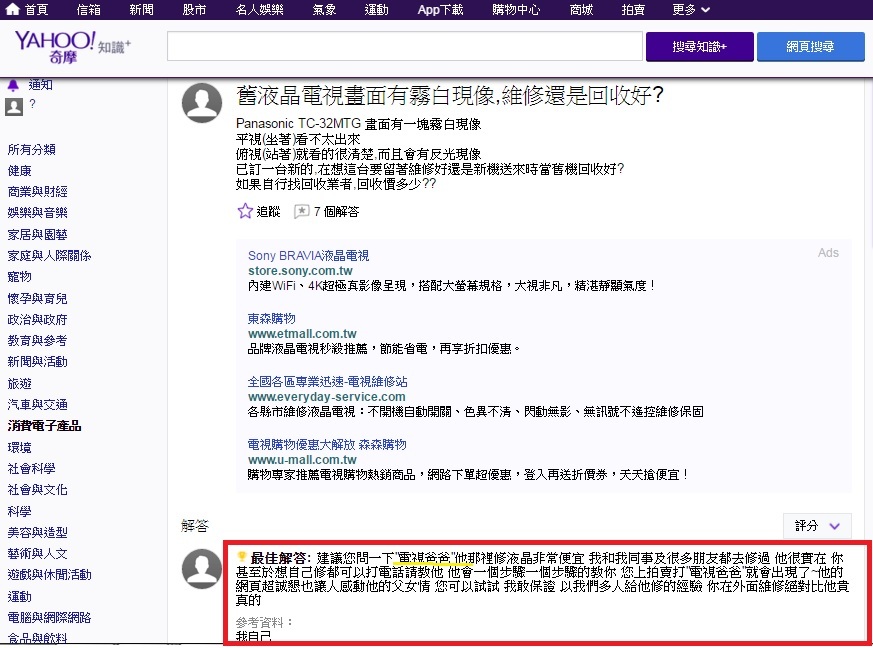Open the 家居與園藝 category
The height and width of the screenshot is (648, 873).
(37, 234)
